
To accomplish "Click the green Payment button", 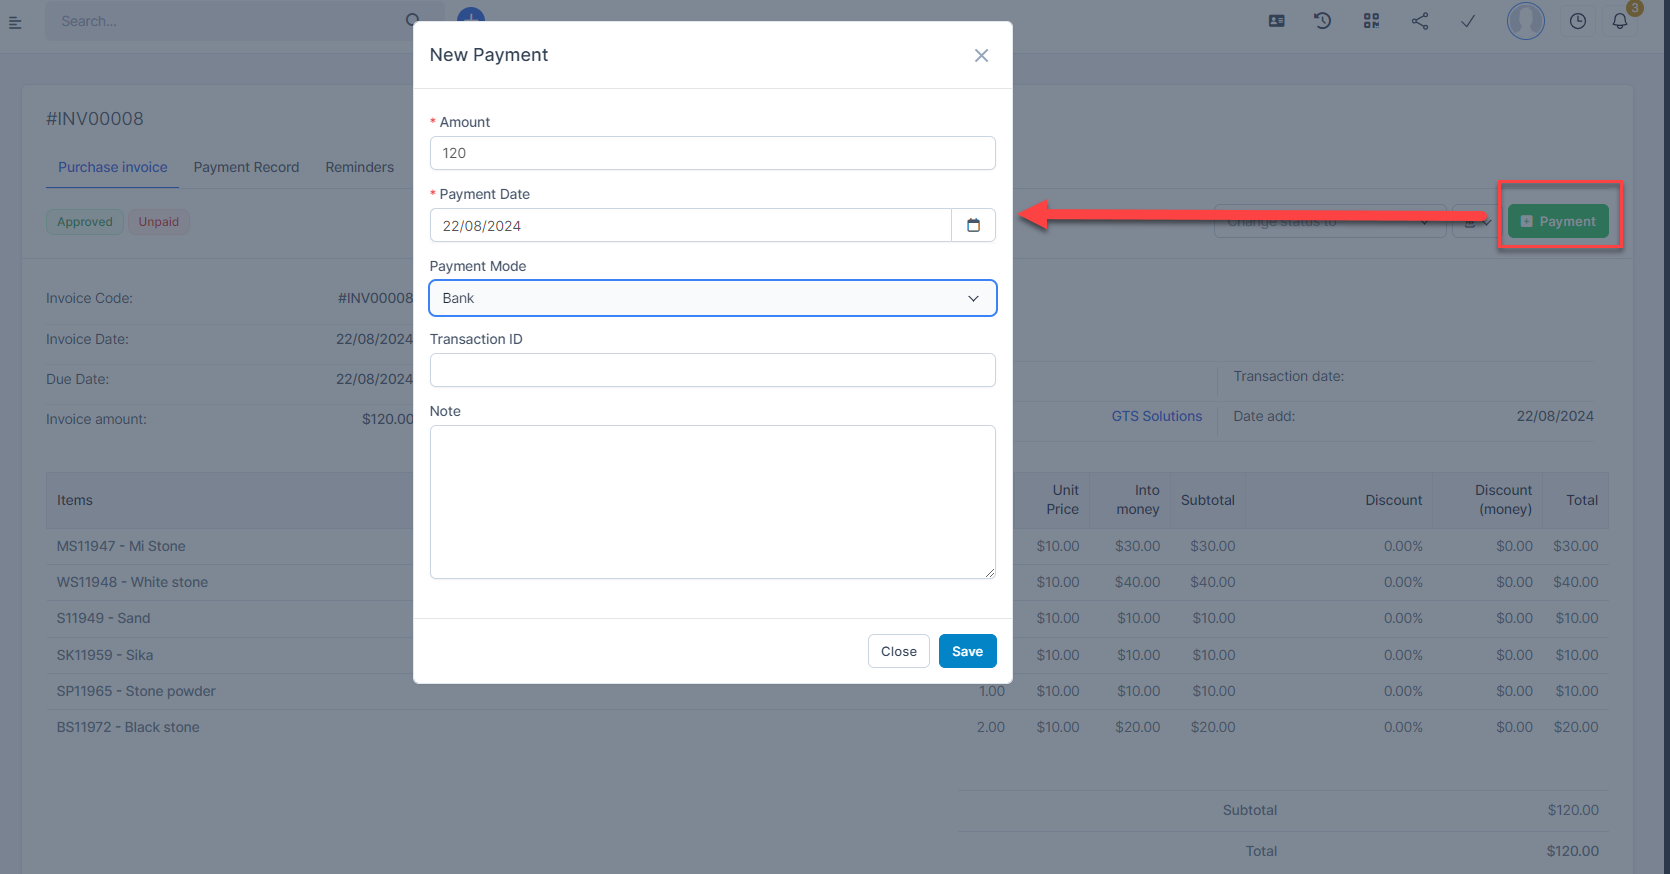I will (x=1557, y=222).
